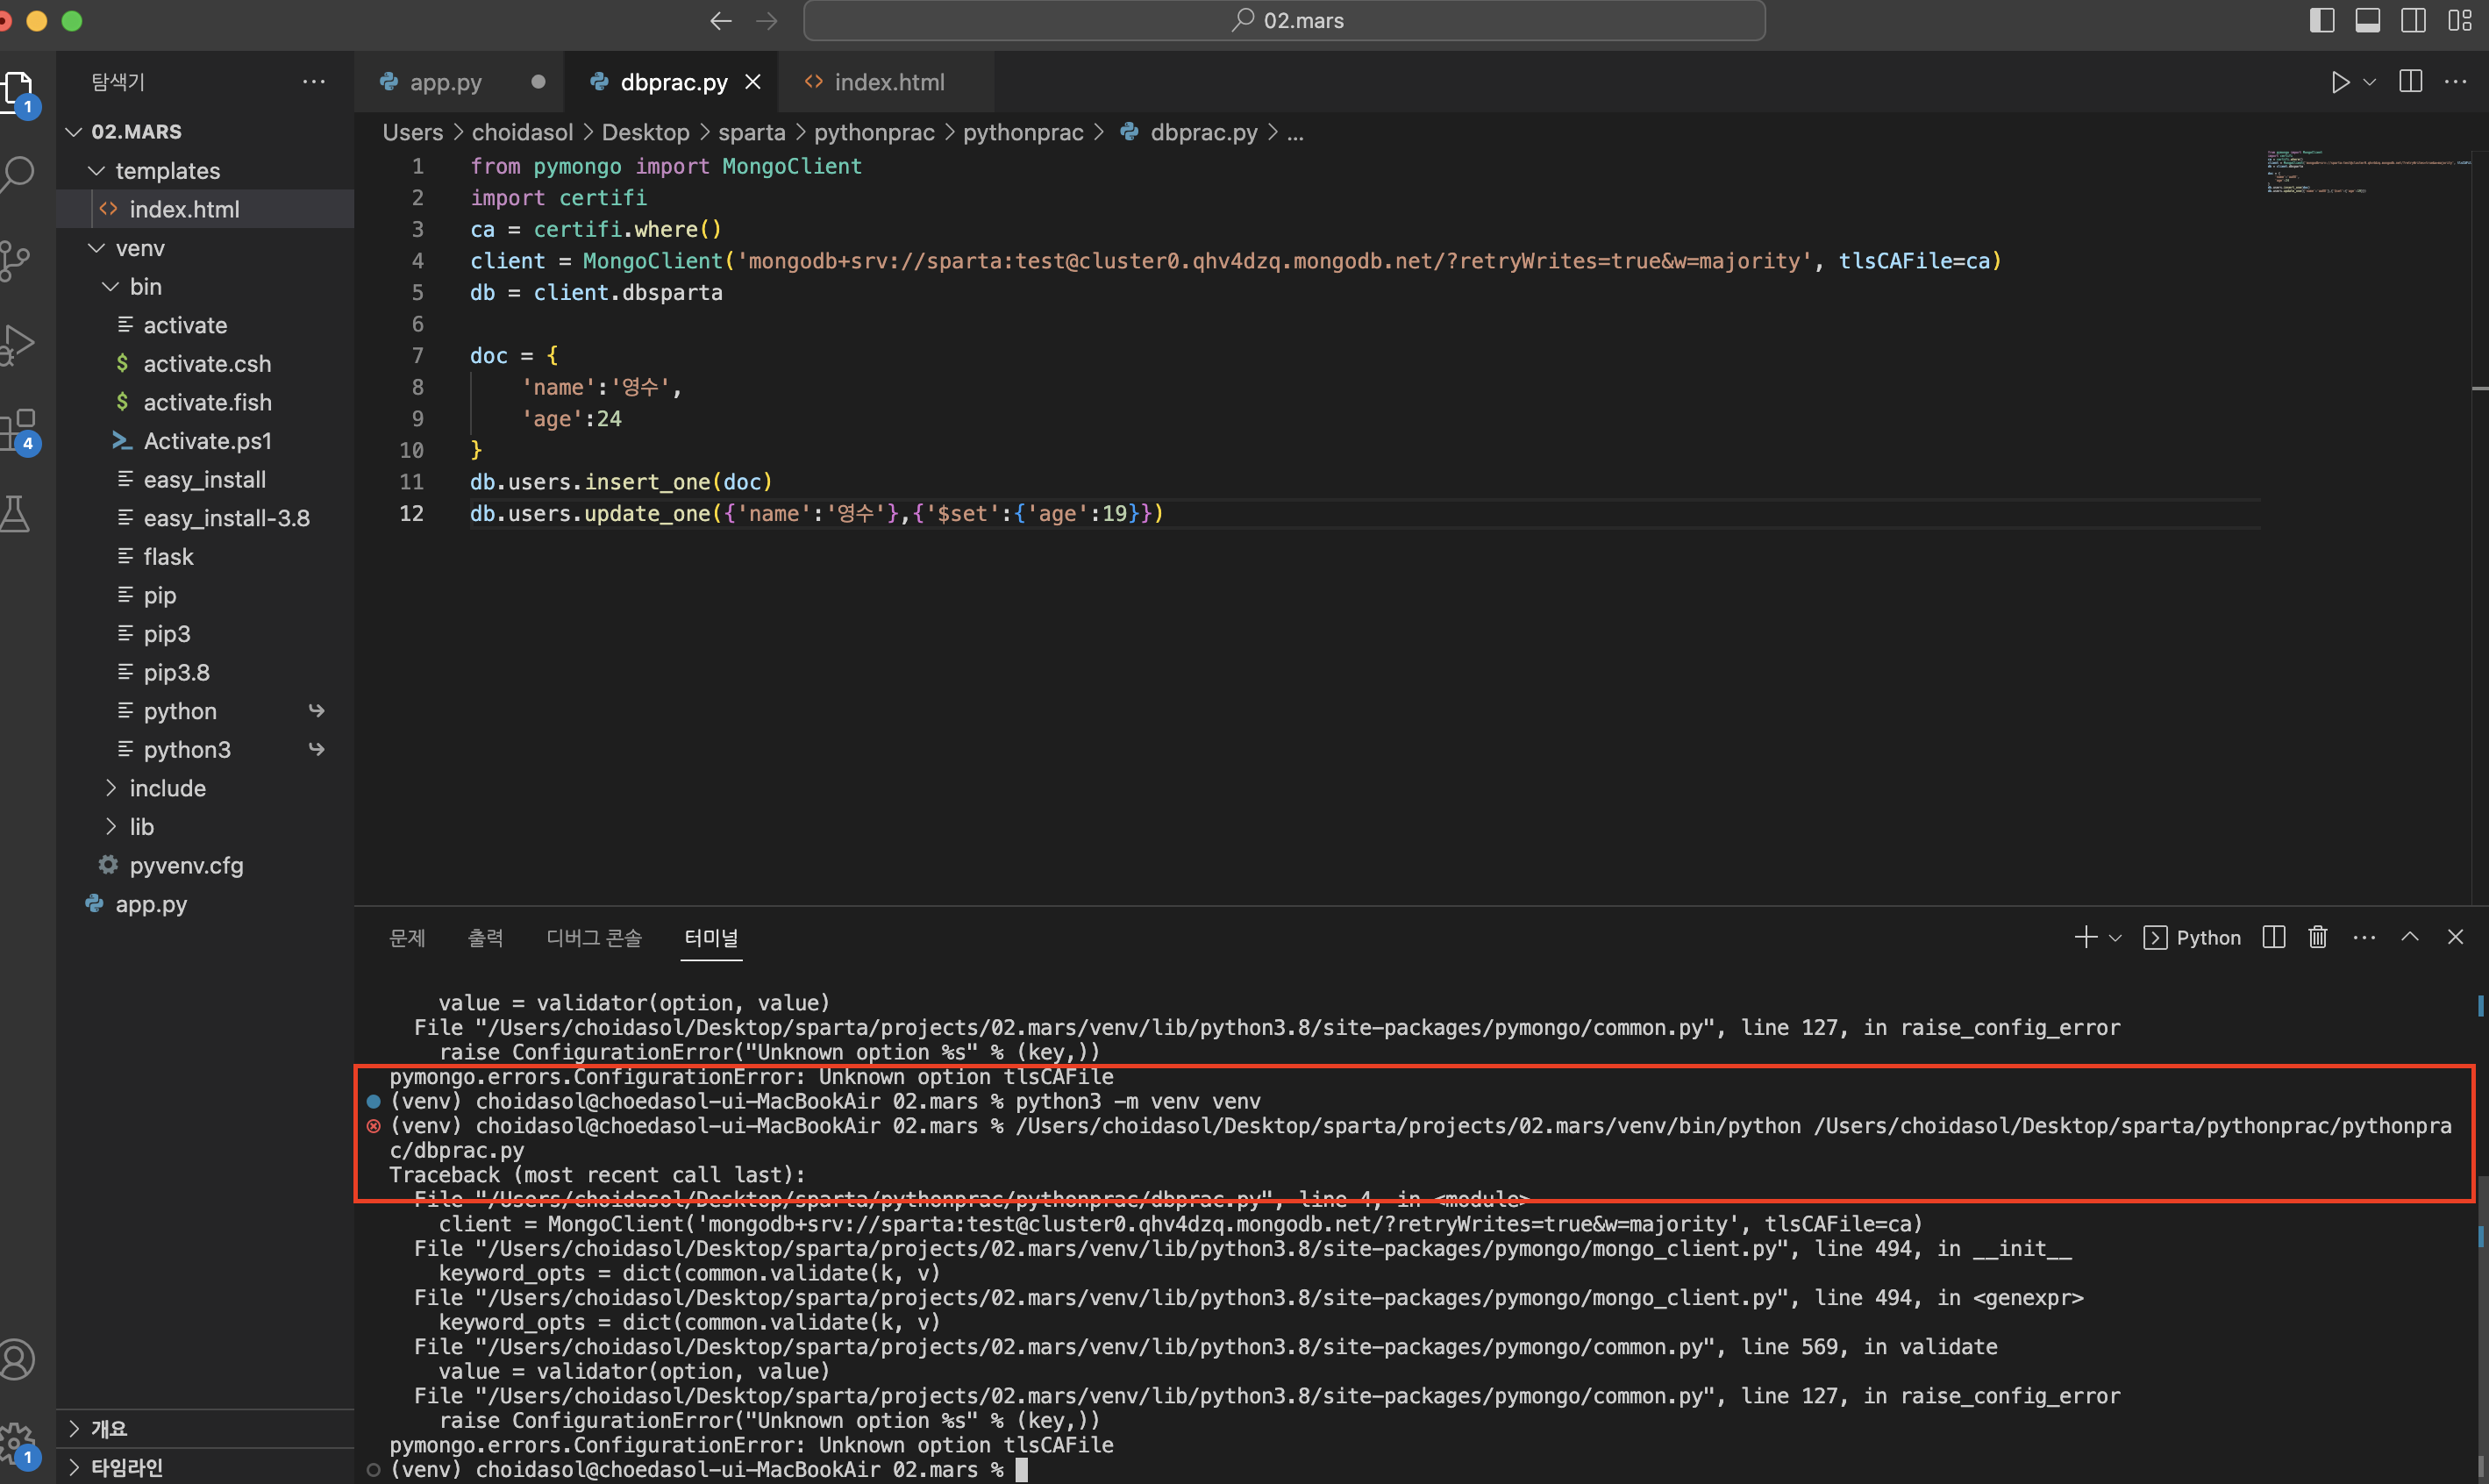The image size is (2489, 1484).
Task: Click the Desktop breadcrumb segment
Action: point(645,133)
